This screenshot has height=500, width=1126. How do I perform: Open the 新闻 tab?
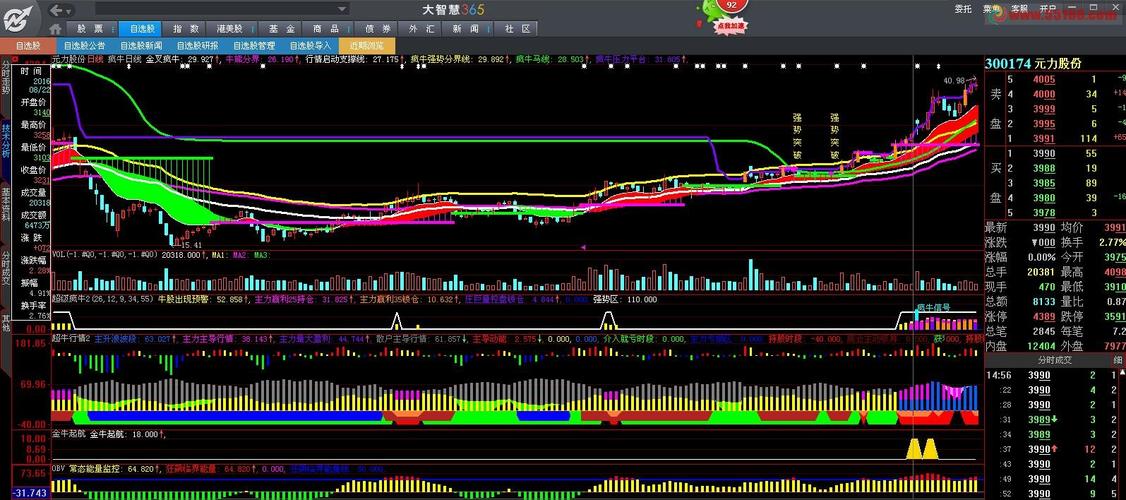(465, 29)
